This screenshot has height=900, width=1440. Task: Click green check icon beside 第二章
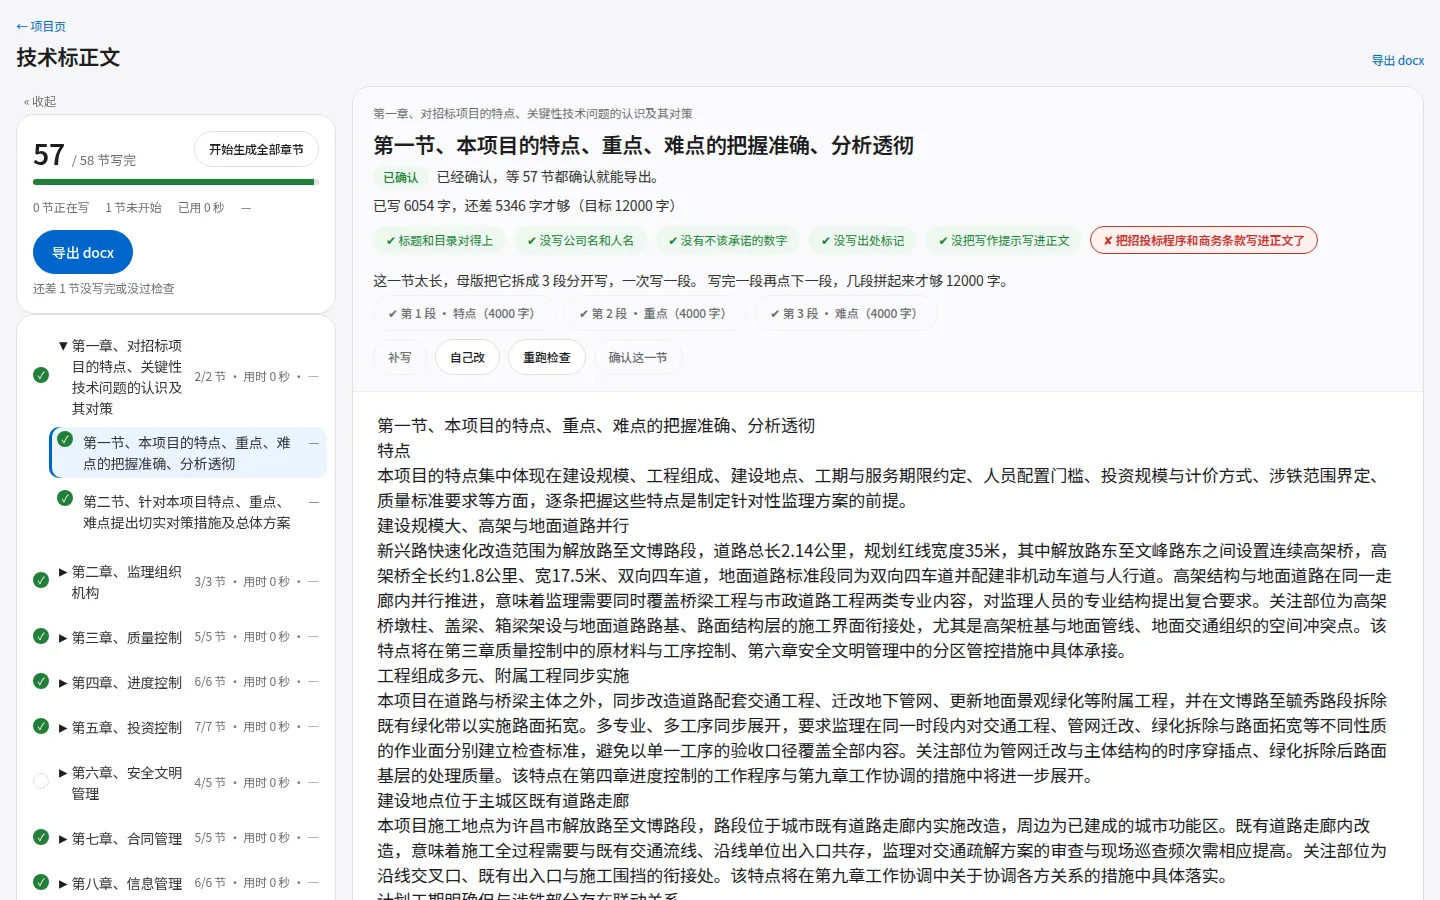click(41, 580)
